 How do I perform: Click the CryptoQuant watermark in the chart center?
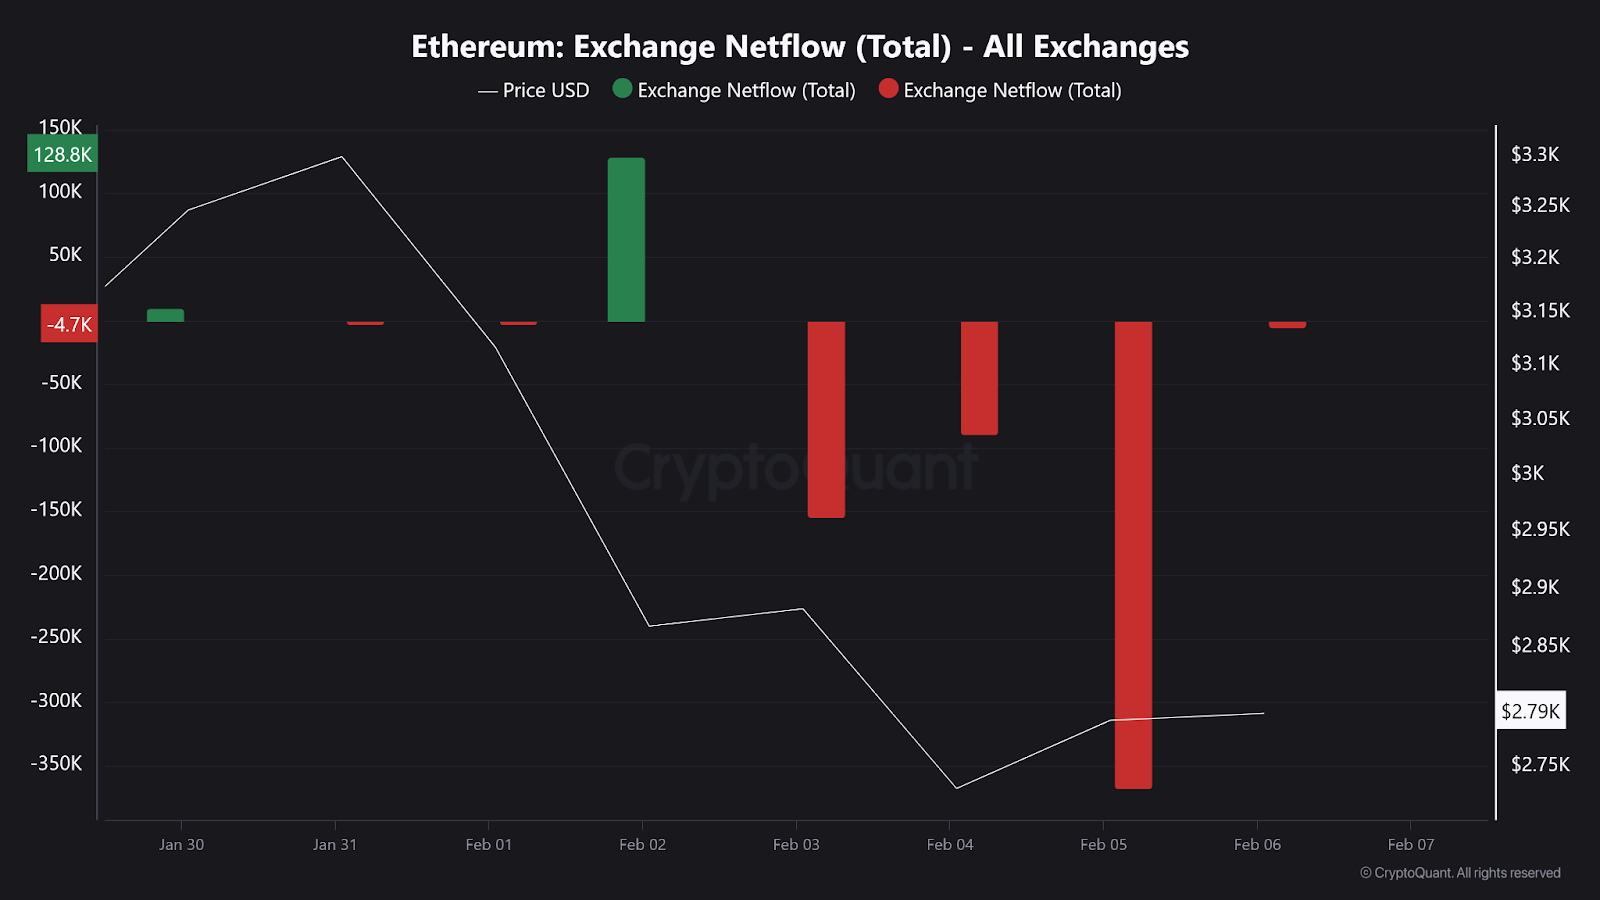tap(795, 468)
